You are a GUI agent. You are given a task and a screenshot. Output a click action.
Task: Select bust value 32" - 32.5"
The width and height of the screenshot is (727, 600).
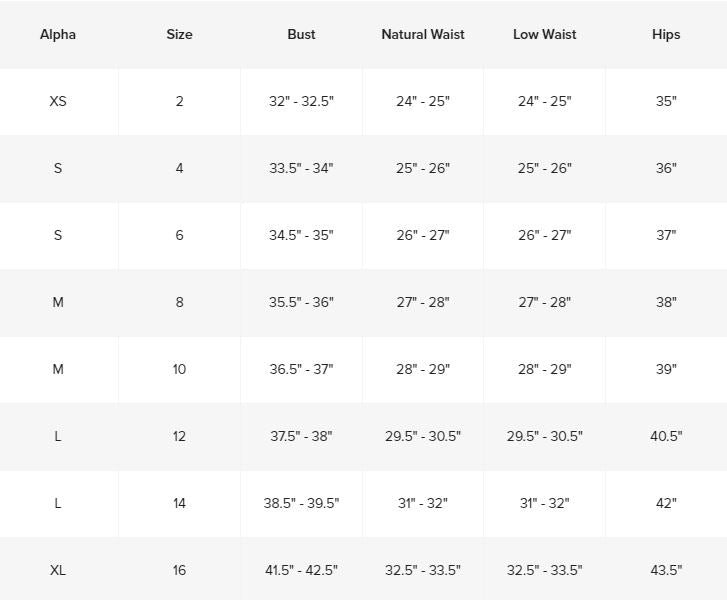[x=301, y=101]
